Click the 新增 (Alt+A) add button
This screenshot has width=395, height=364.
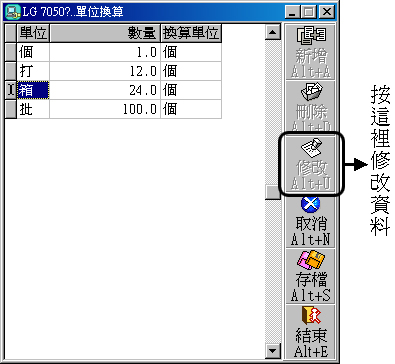(x=310, y=52)
